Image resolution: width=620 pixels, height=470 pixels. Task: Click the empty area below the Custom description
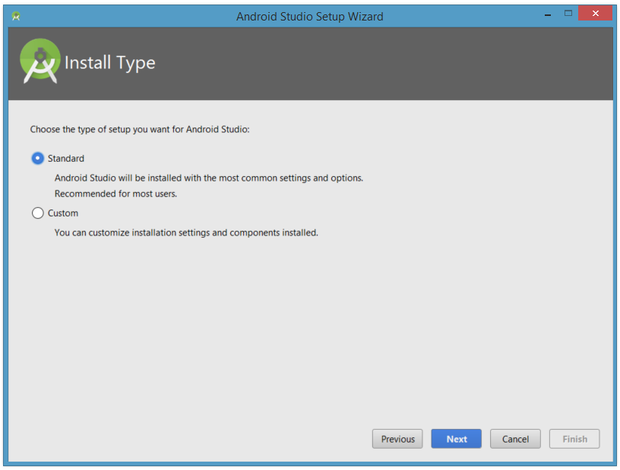[x=310, y=330]
